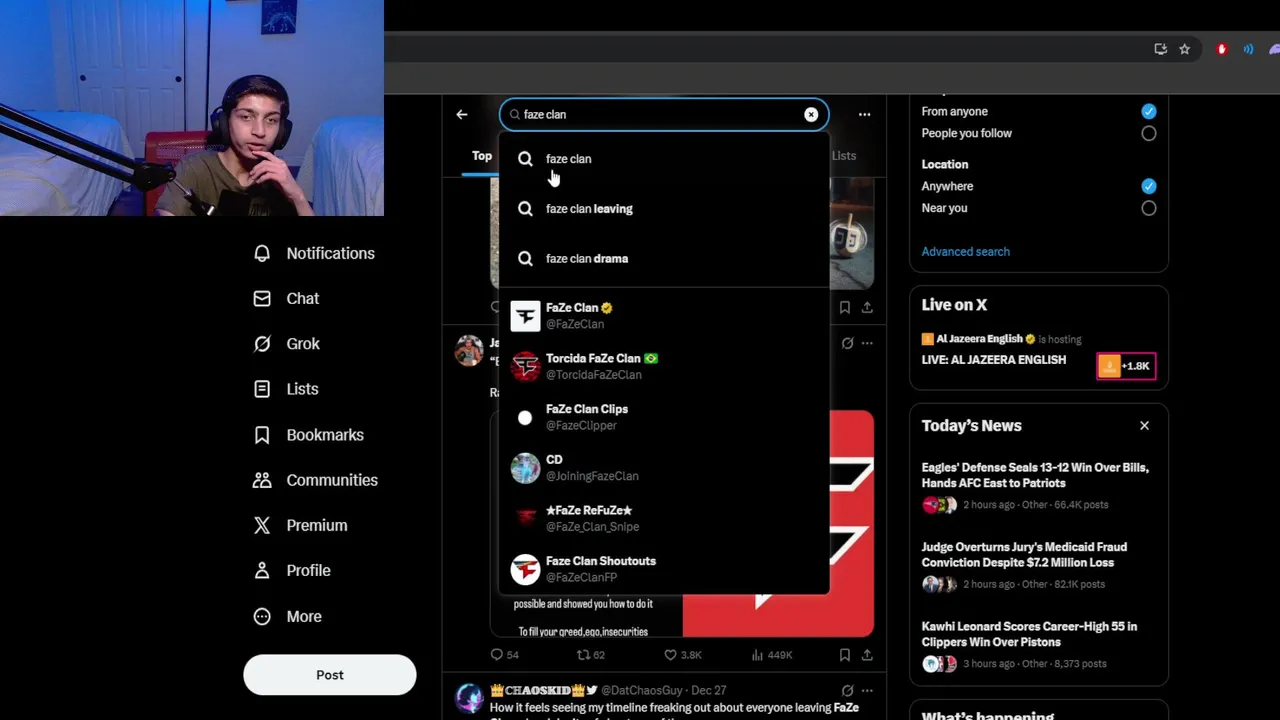Screen dimensions: 1280x720
Task: Repost the post with 62 reposts
Action: (591, 655)
